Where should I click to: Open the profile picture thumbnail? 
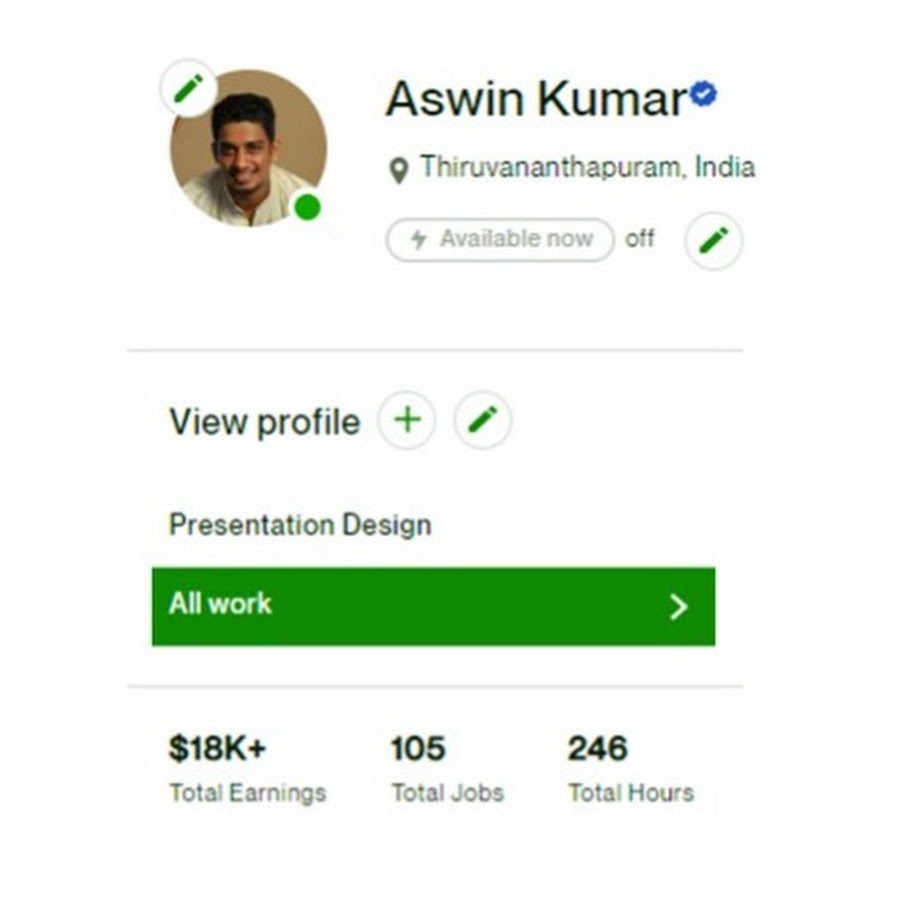(249, 148)
